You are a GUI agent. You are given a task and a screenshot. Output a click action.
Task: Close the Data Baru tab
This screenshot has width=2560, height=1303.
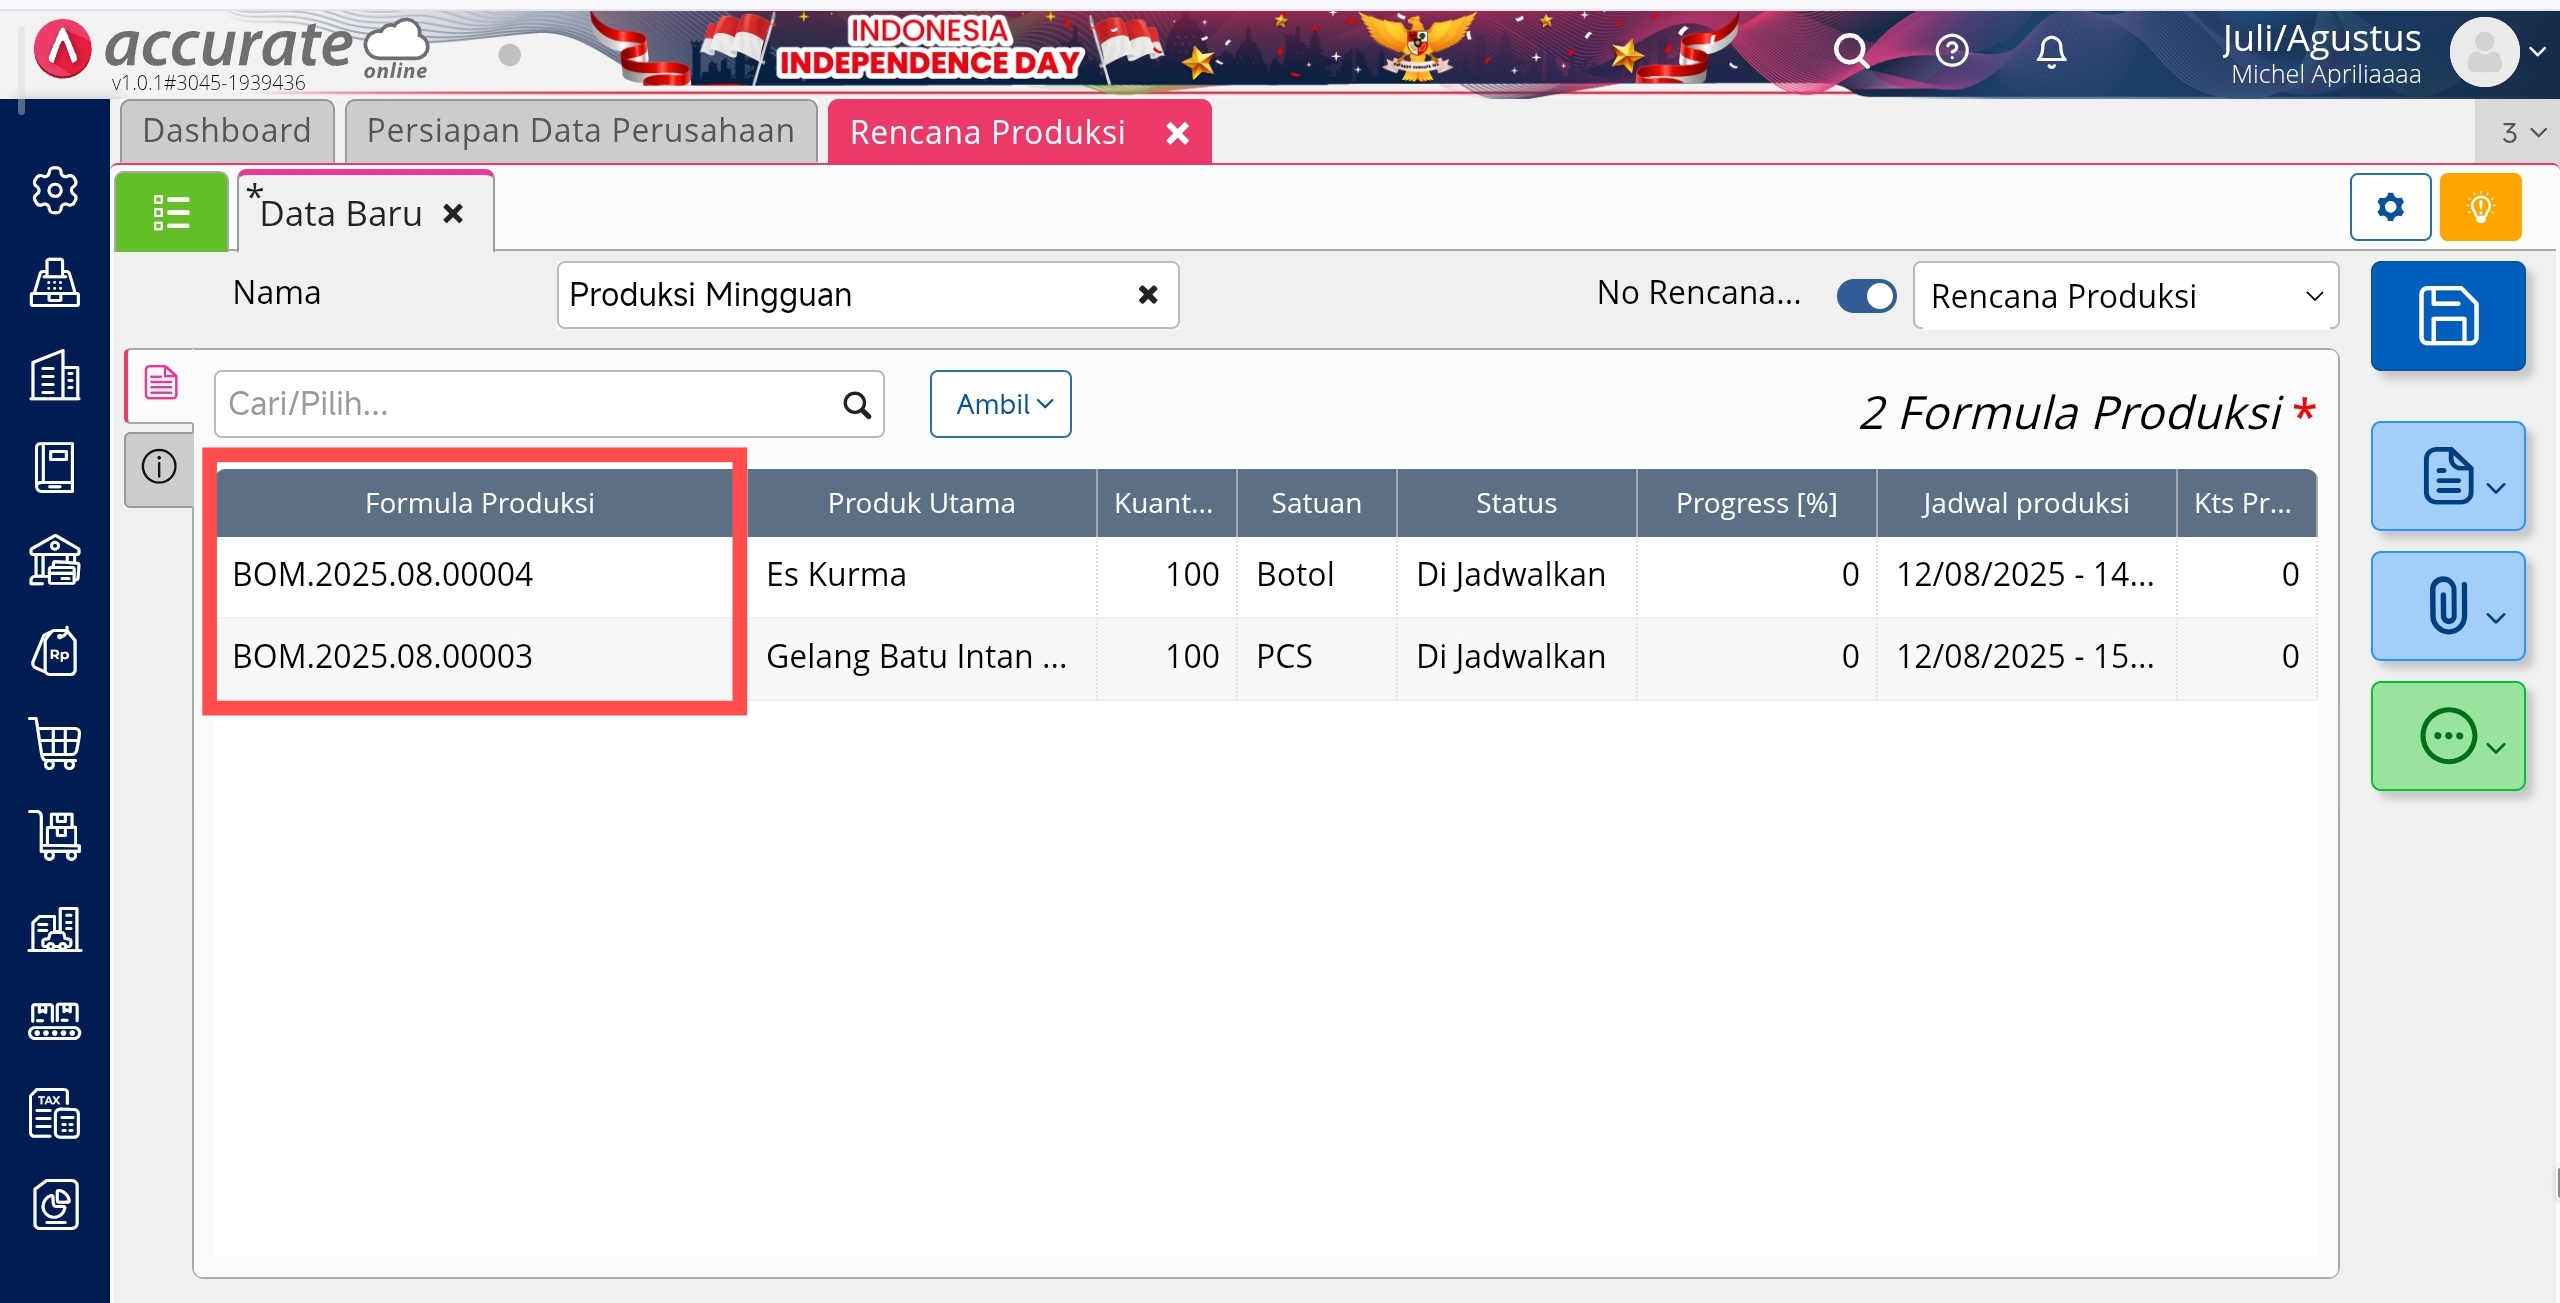pyautogui.click(x=453, y=213)
